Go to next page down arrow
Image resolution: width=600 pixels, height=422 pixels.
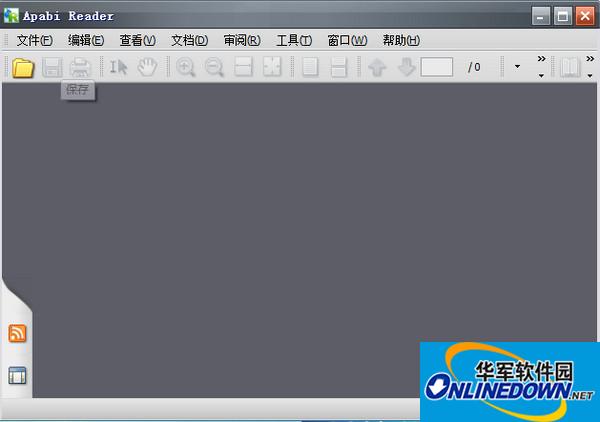tap(406, 67)
